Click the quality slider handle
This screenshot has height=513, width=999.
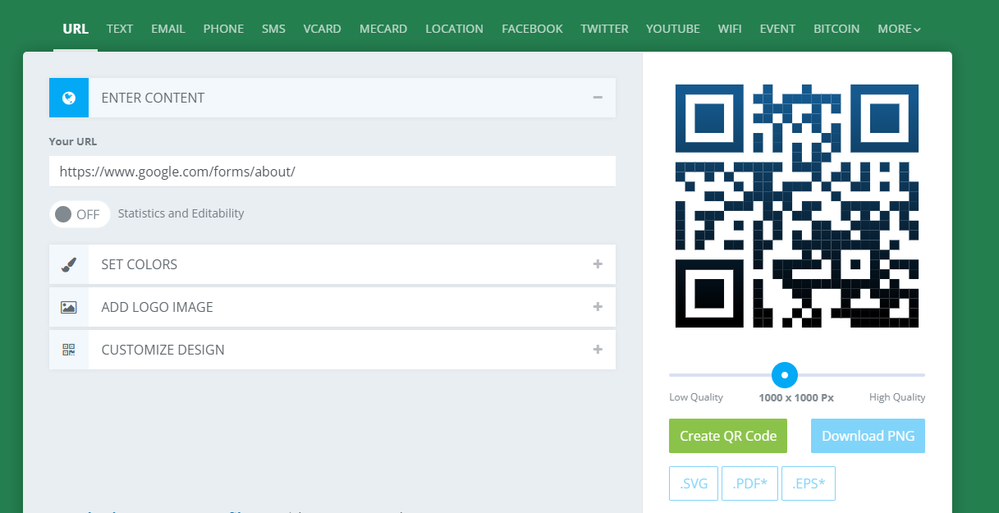pos(785,375)
